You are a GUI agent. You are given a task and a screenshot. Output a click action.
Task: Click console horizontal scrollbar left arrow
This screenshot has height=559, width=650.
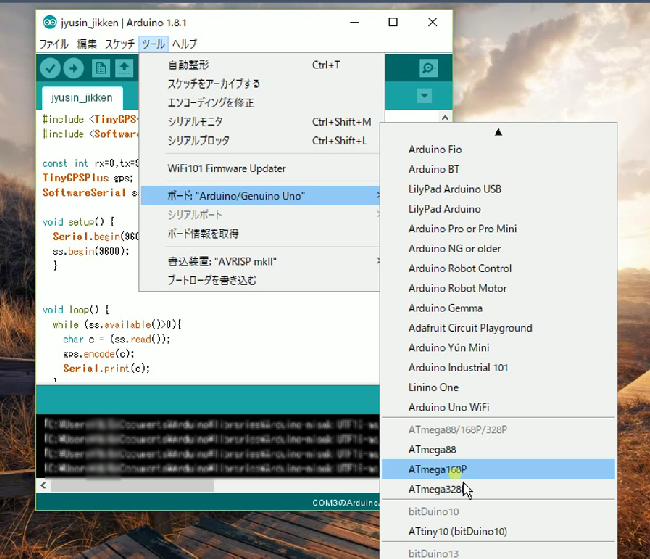[43, 485]
